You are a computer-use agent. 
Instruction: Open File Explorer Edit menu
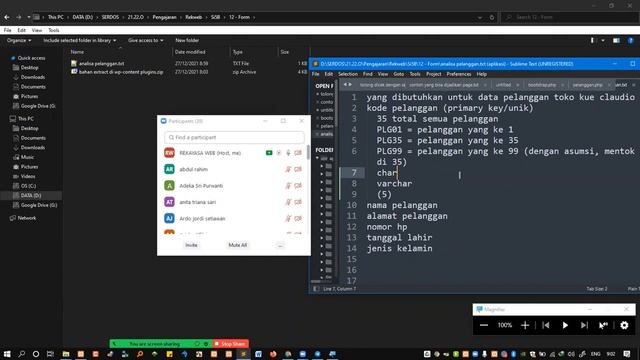click(x=22, y=30)
